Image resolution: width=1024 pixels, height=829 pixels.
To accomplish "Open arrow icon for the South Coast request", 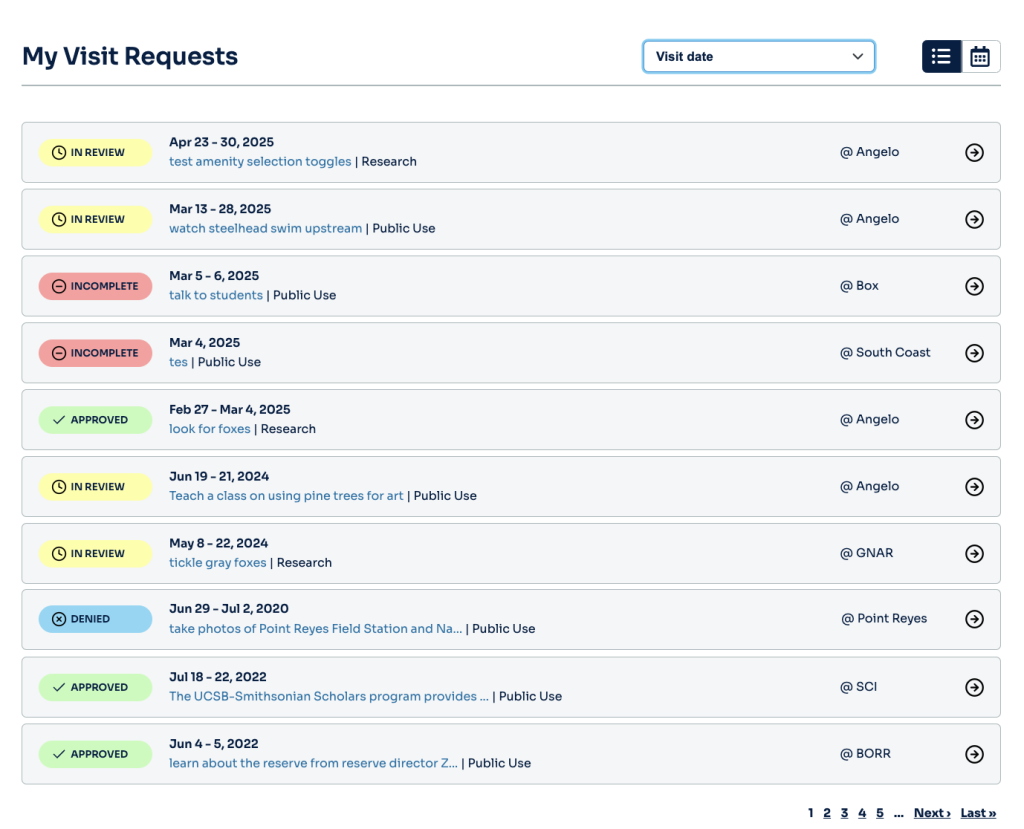I will 974,353.
